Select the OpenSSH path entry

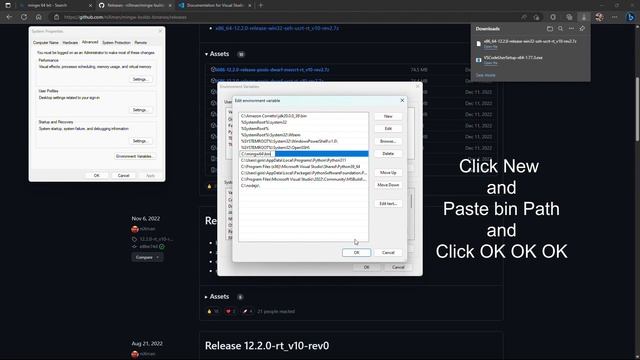coord(303,147)
